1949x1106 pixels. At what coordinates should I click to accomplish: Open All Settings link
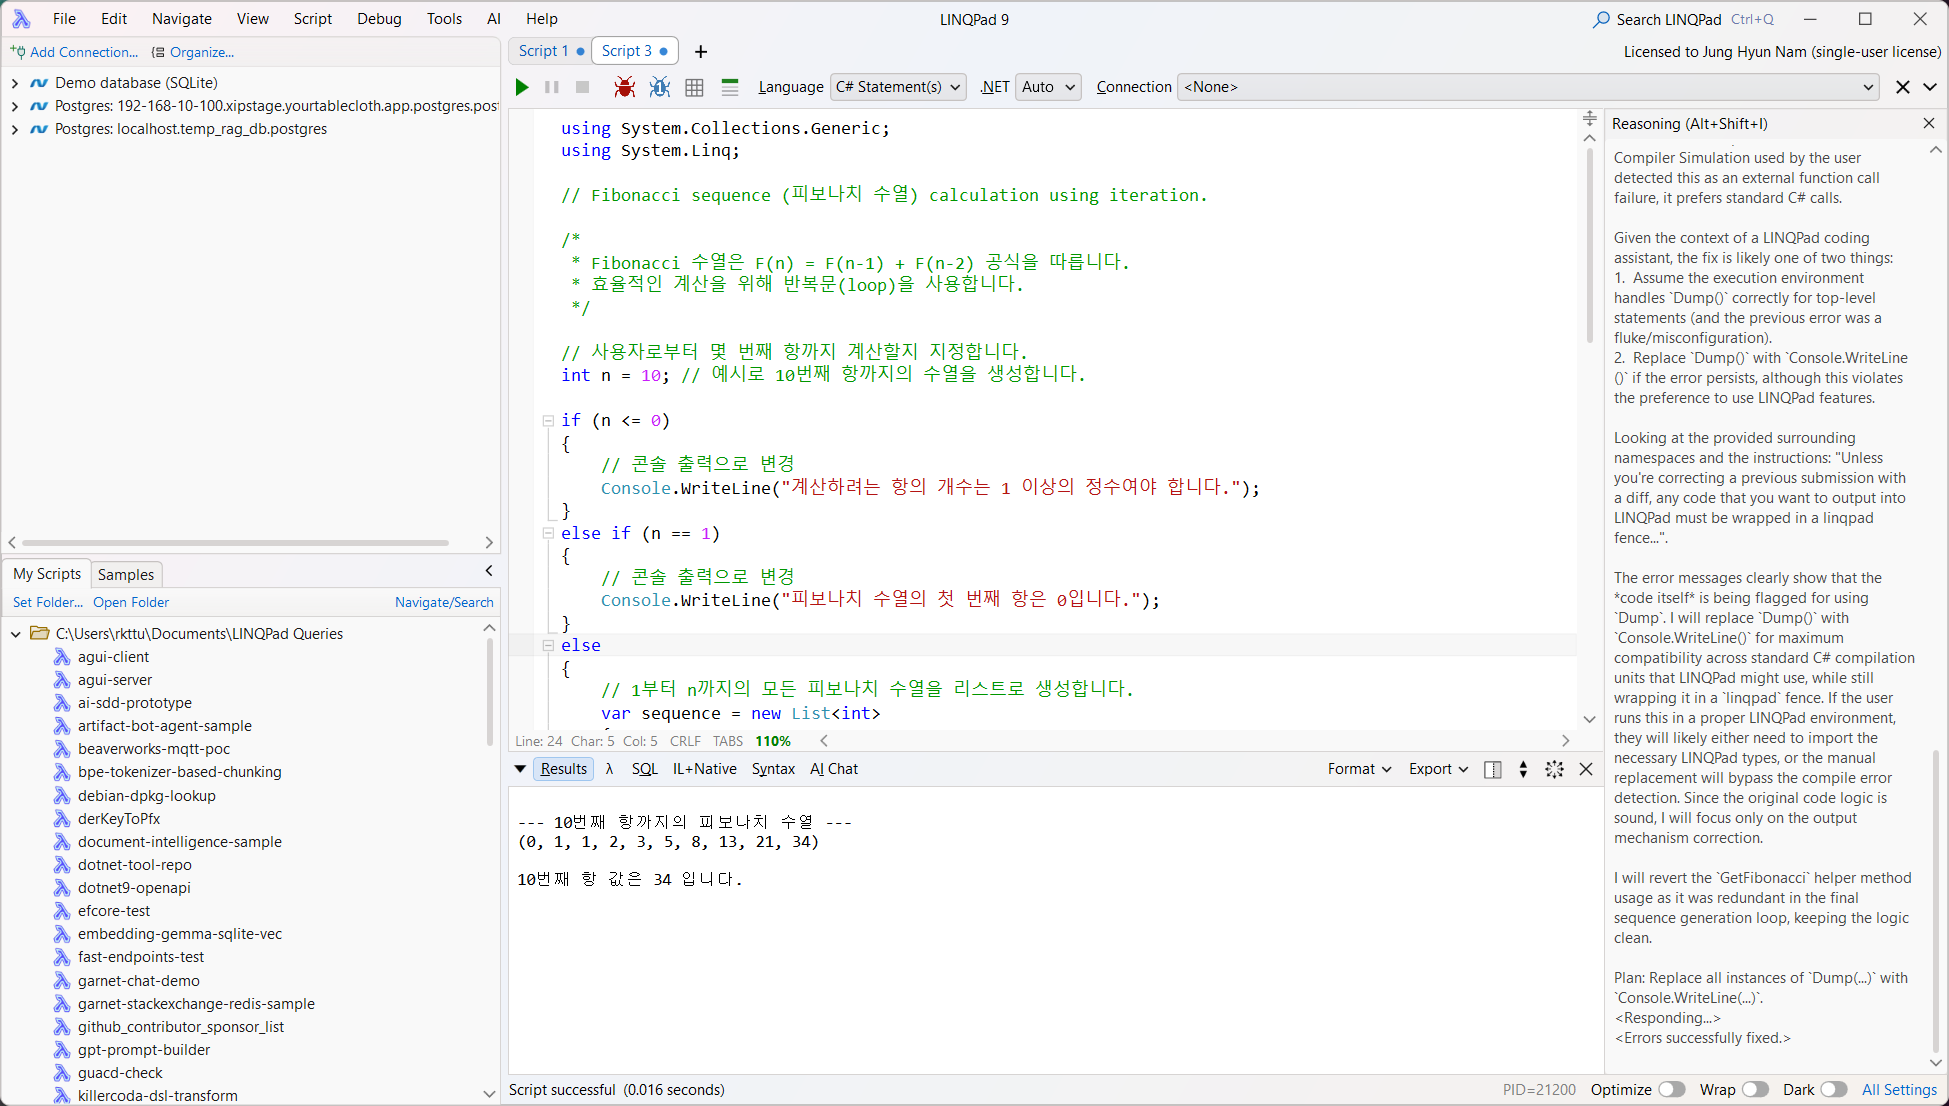pyautogui.click(x=1899, y=1090)
